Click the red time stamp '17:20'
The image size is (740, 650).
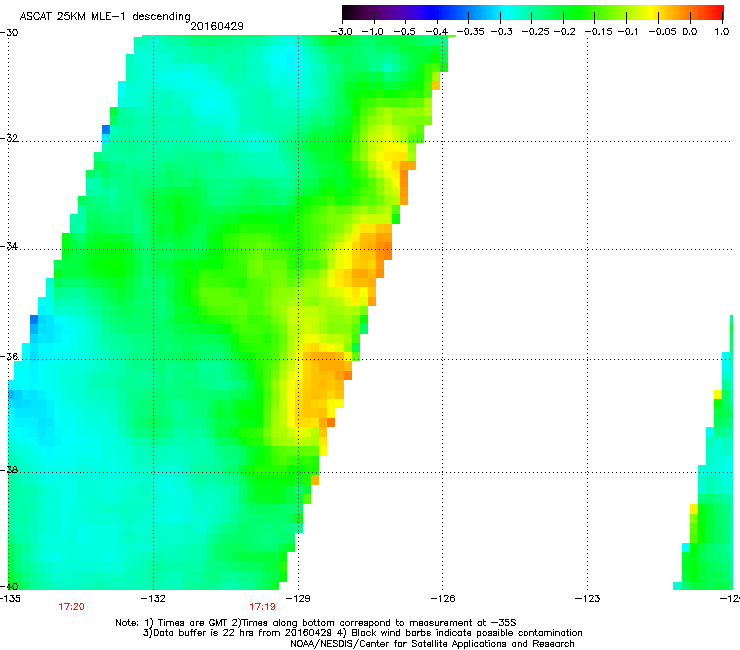71,607
